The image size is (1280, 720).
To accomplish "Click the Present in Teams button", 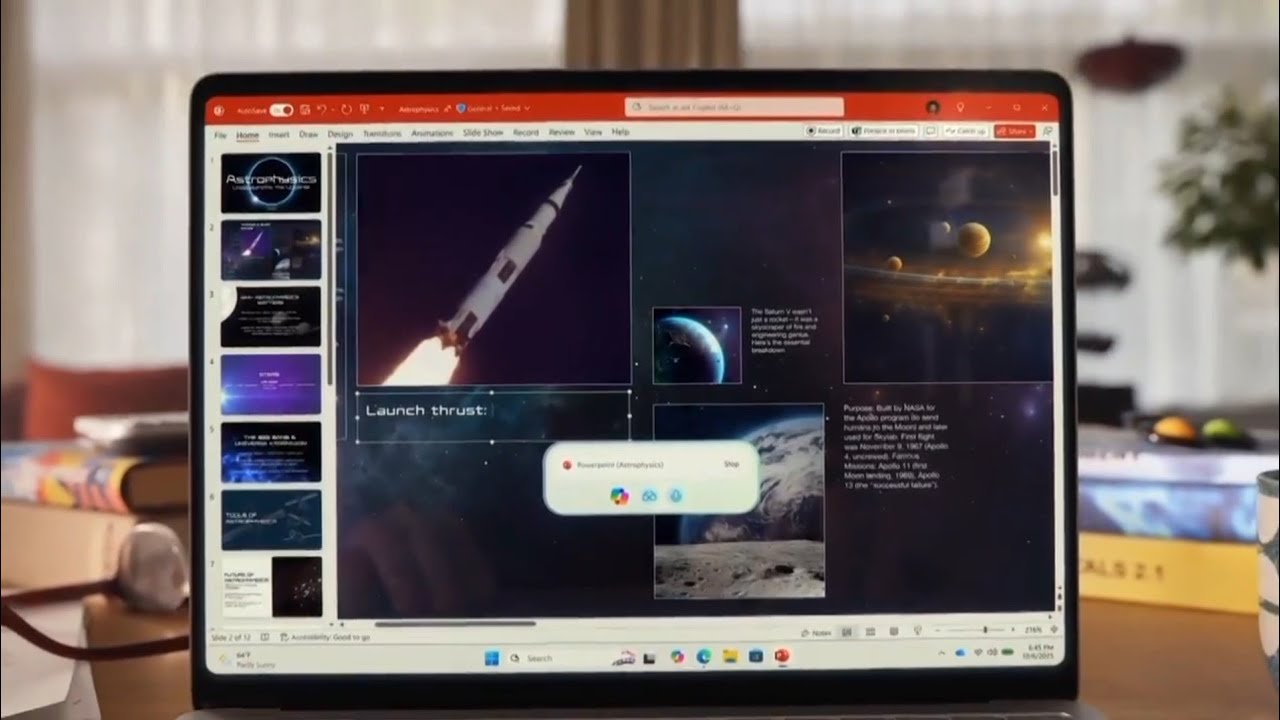I will 884,131.
